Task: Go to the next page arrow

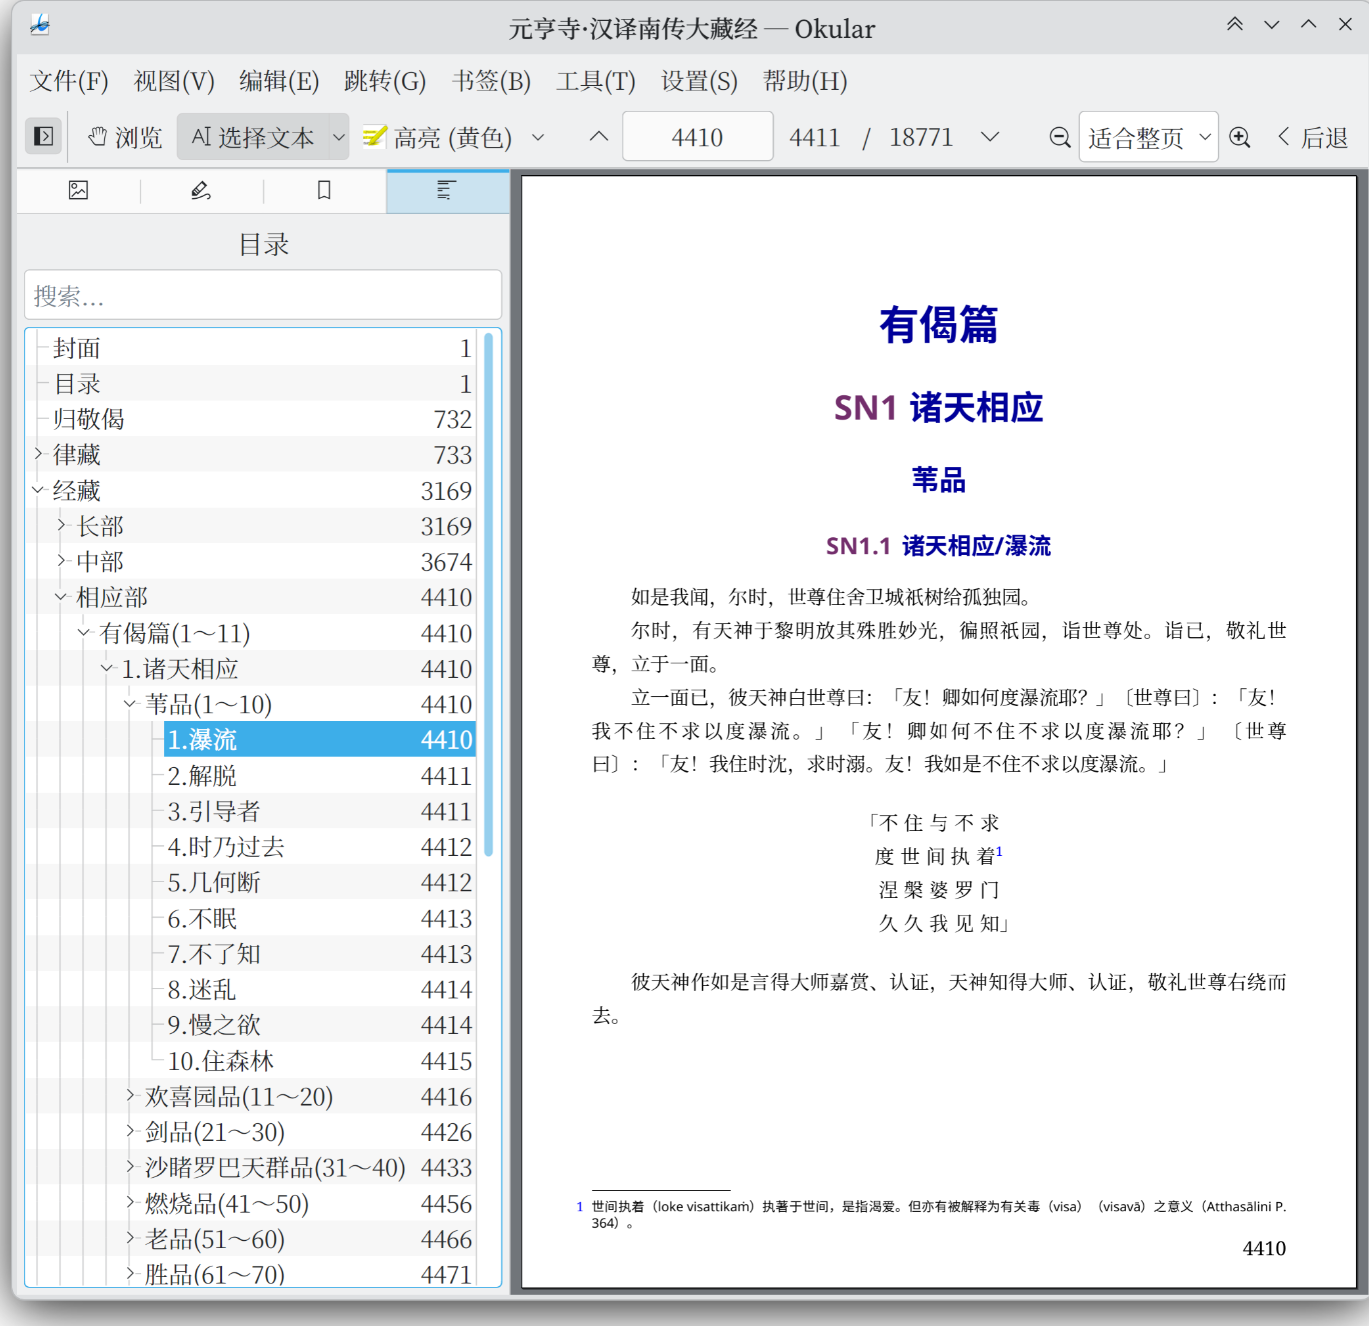Action: click(990, 137)
